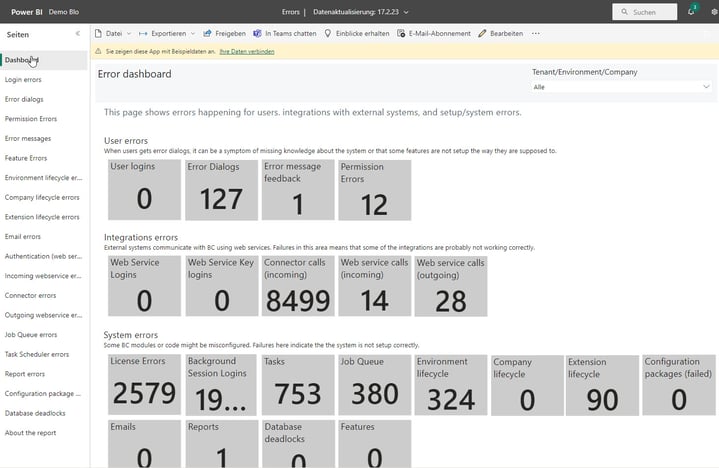Switch to the Feature Errors page
Image resolution: width=719 pixels, height=468 pixels.
pos(26,158)
